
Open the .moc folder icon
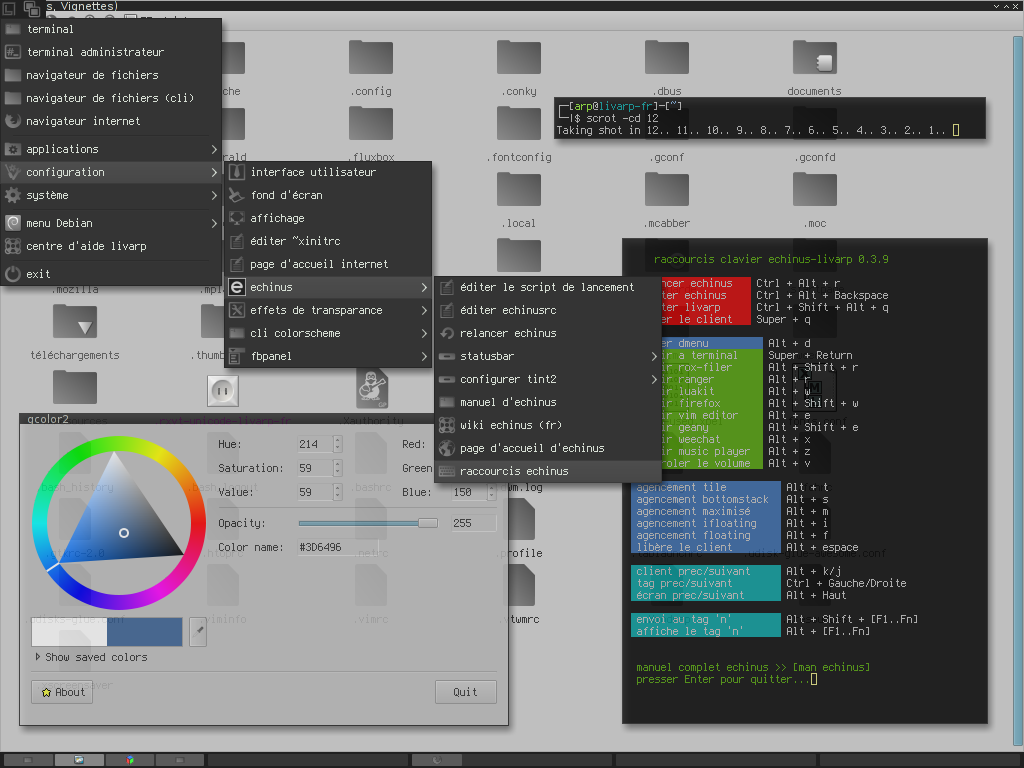[x=814, y=189]
